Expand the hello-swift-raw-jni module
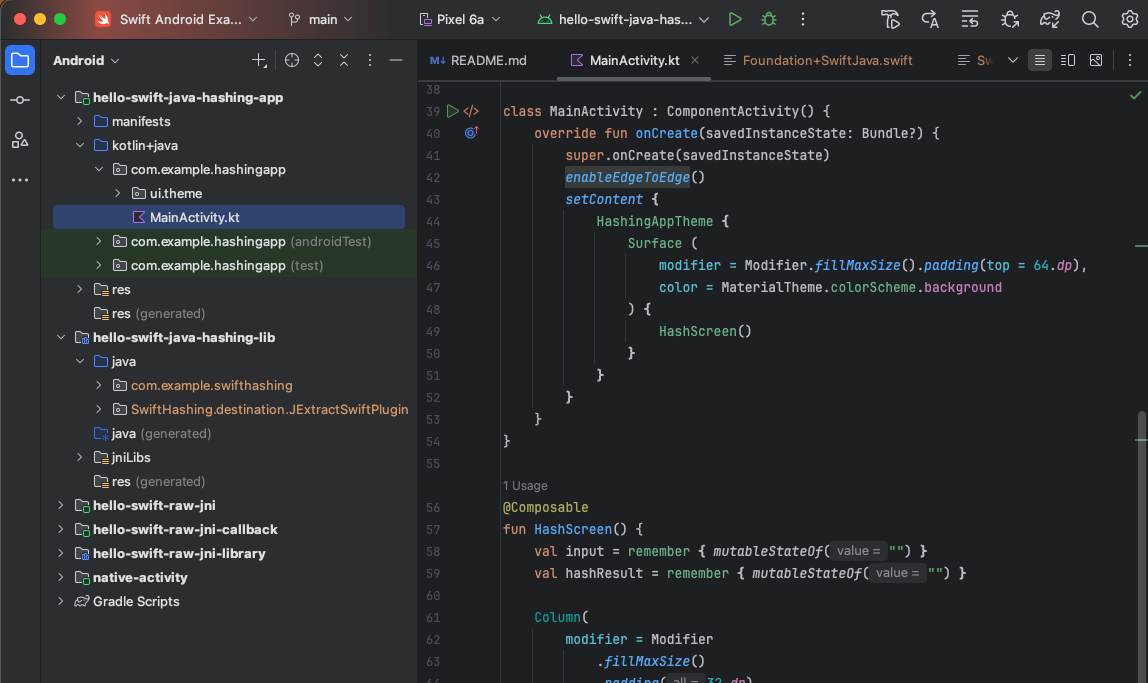The image size is (1148, 683). 61,506
